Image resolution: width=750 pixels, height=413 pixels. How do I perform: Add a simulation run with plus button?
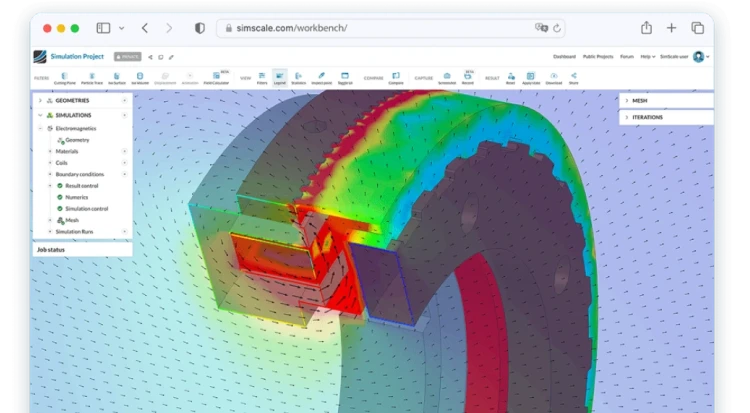tap(124, 232)
